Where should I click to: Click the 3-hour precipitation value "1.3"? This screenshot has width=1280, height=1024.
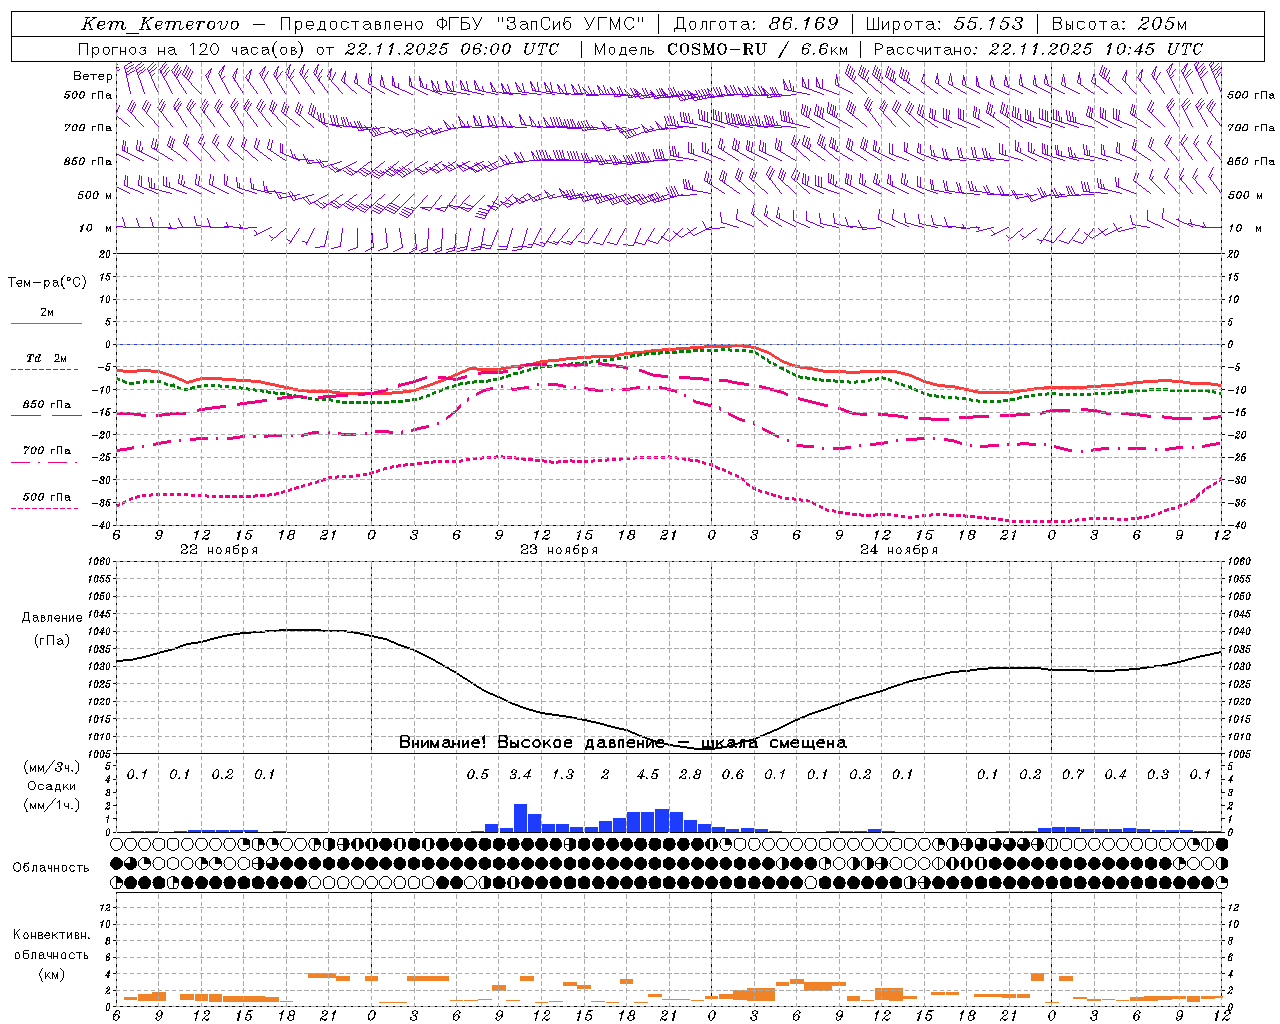point(563,774)
